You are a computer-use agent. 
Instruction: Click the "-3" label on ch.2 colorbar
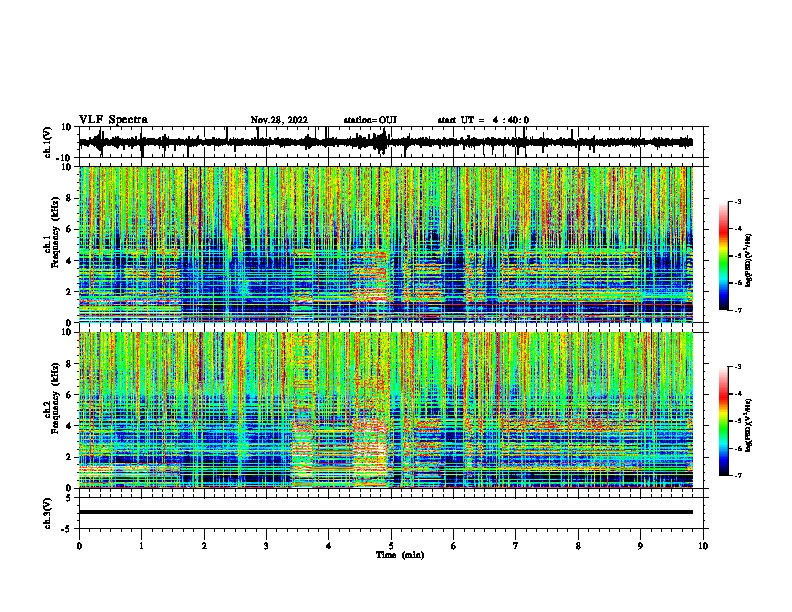(x=737, y=367)
